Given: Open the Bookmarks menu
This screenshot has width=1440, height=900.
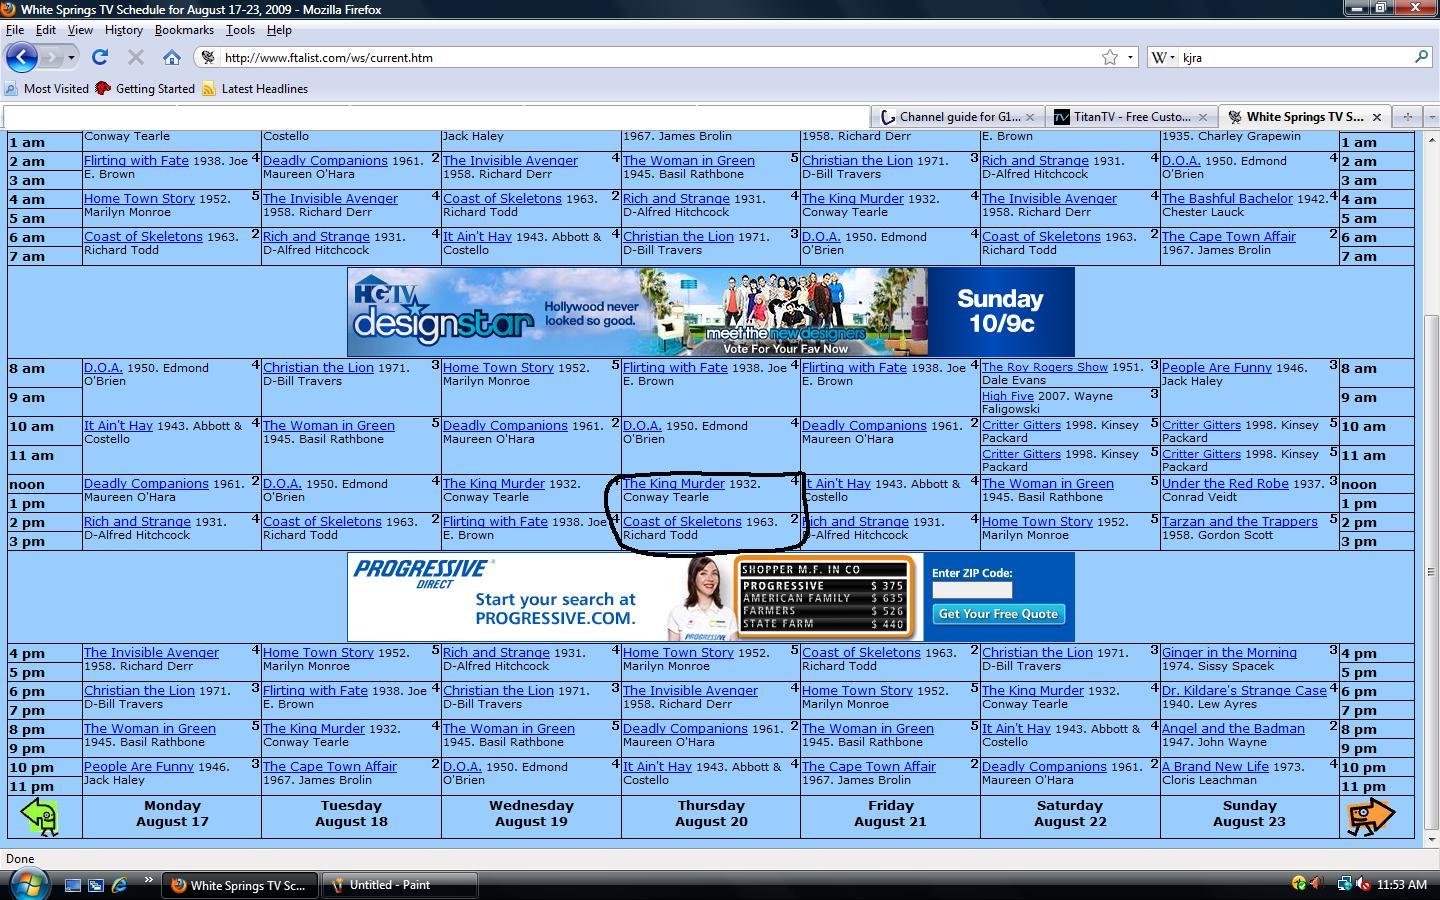Looking at the screenshot, I should [184, 30].
